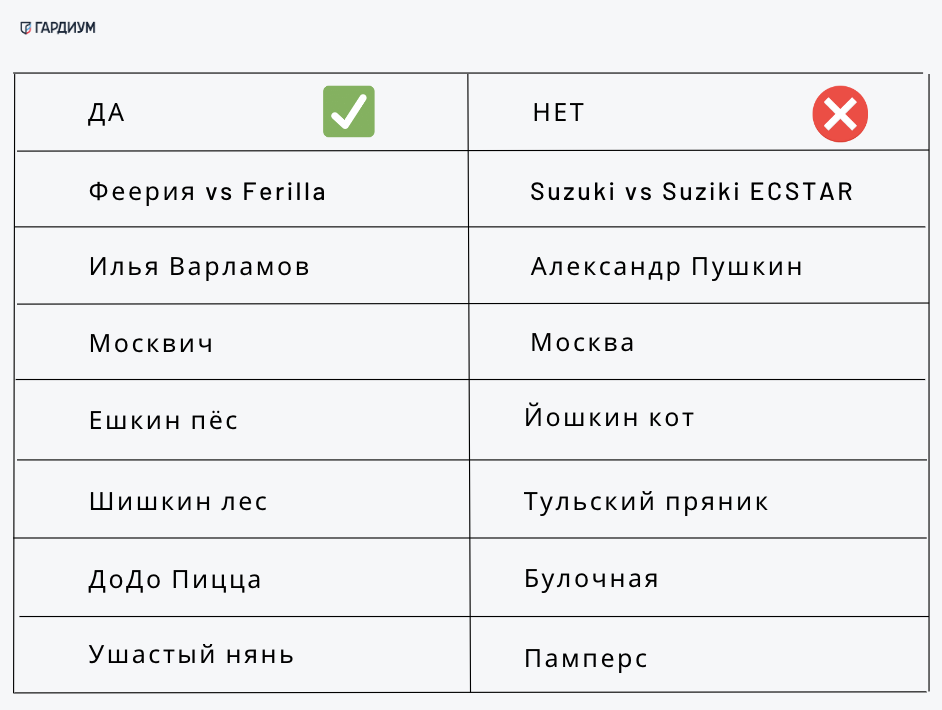Click the green checkmark icon

tap(348, 111)
